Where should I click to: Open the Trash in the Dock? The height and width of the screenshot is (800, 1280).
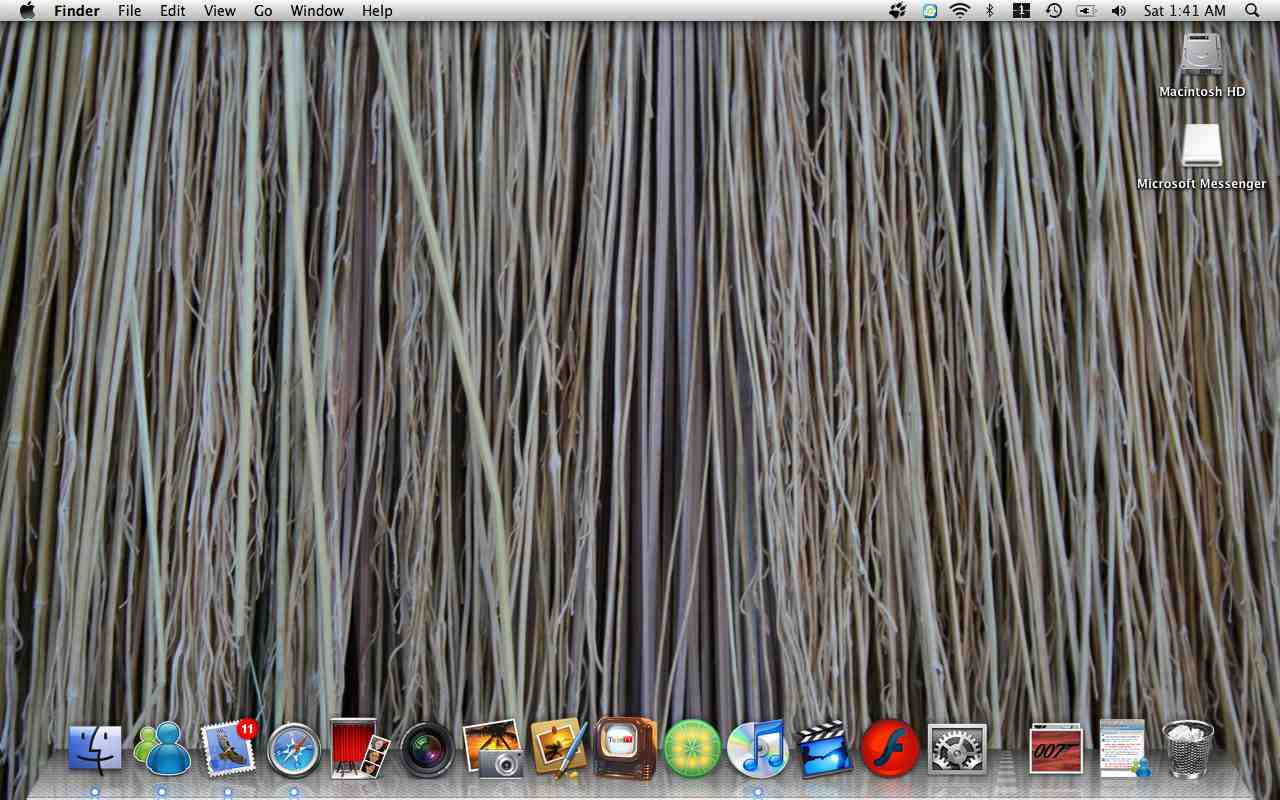coord(1188,749)
